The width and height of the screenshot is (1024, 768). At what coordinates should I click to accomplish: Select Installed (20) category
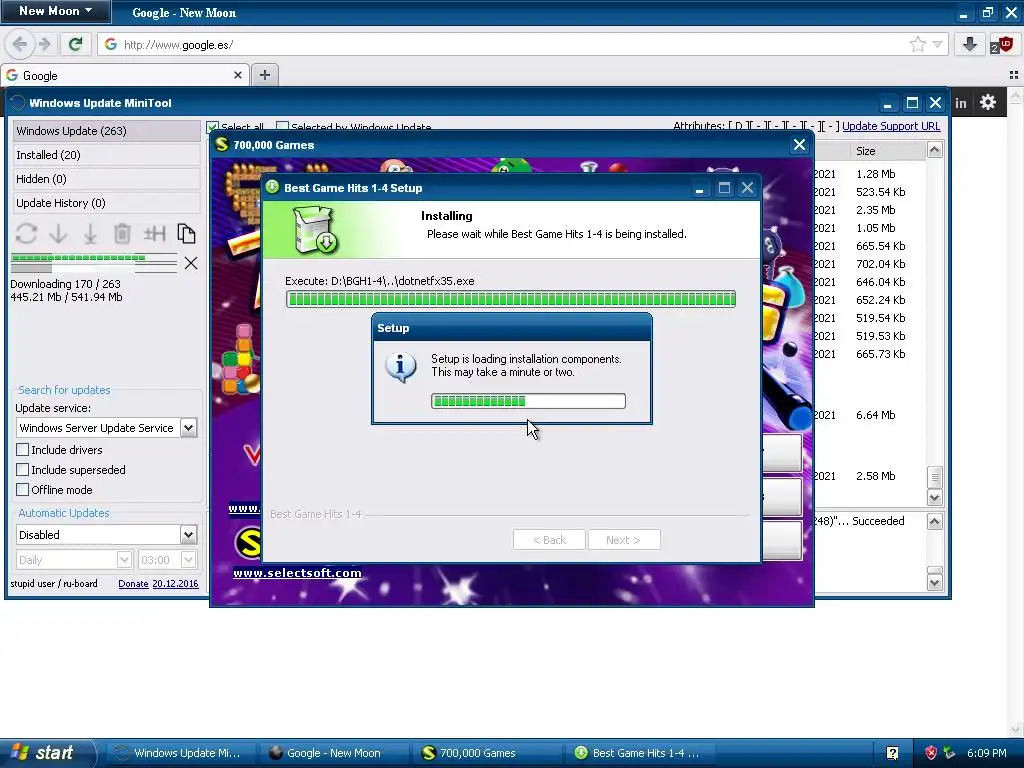coord(106,155)
